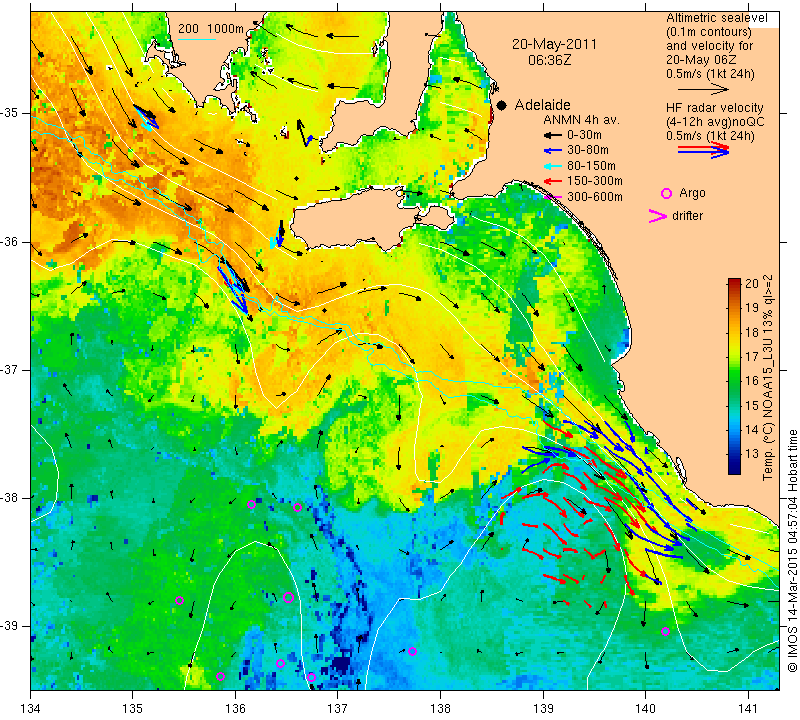This screenshot has height=720, width=800.
Task: Click the time text 06:36Z
Action: [x=549, y=60]
